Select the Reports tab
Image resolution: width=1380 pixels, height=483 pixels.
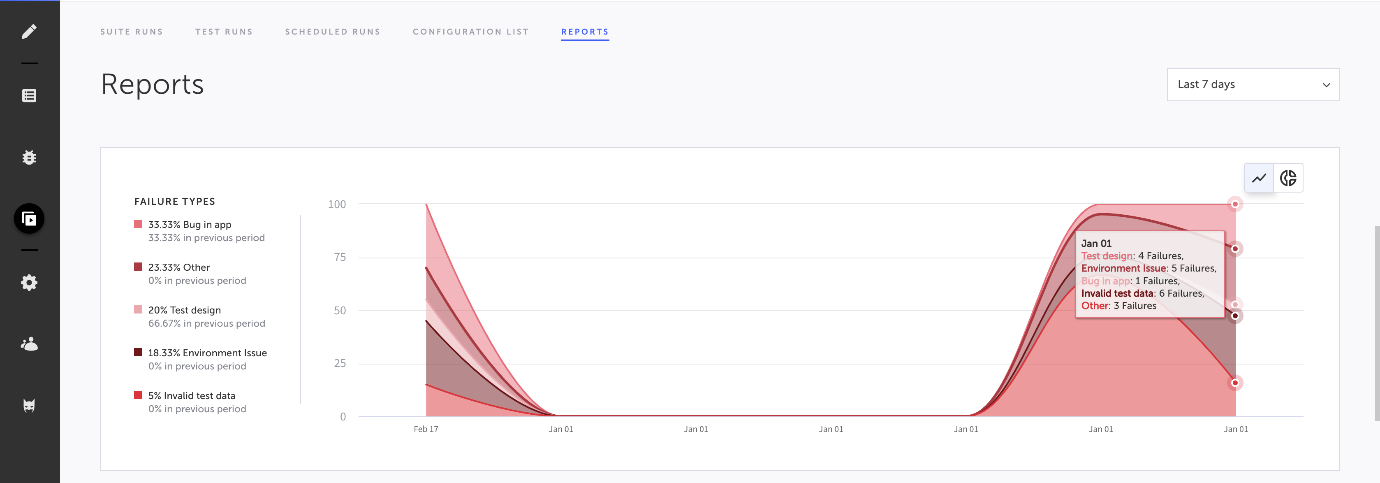(x=585, y=32)
